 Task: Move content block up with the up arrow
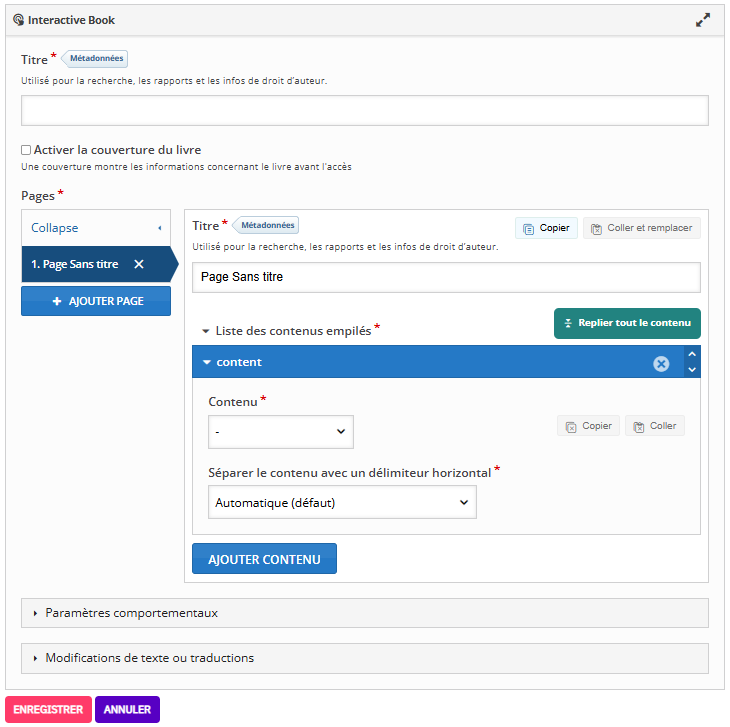[691, 354]
